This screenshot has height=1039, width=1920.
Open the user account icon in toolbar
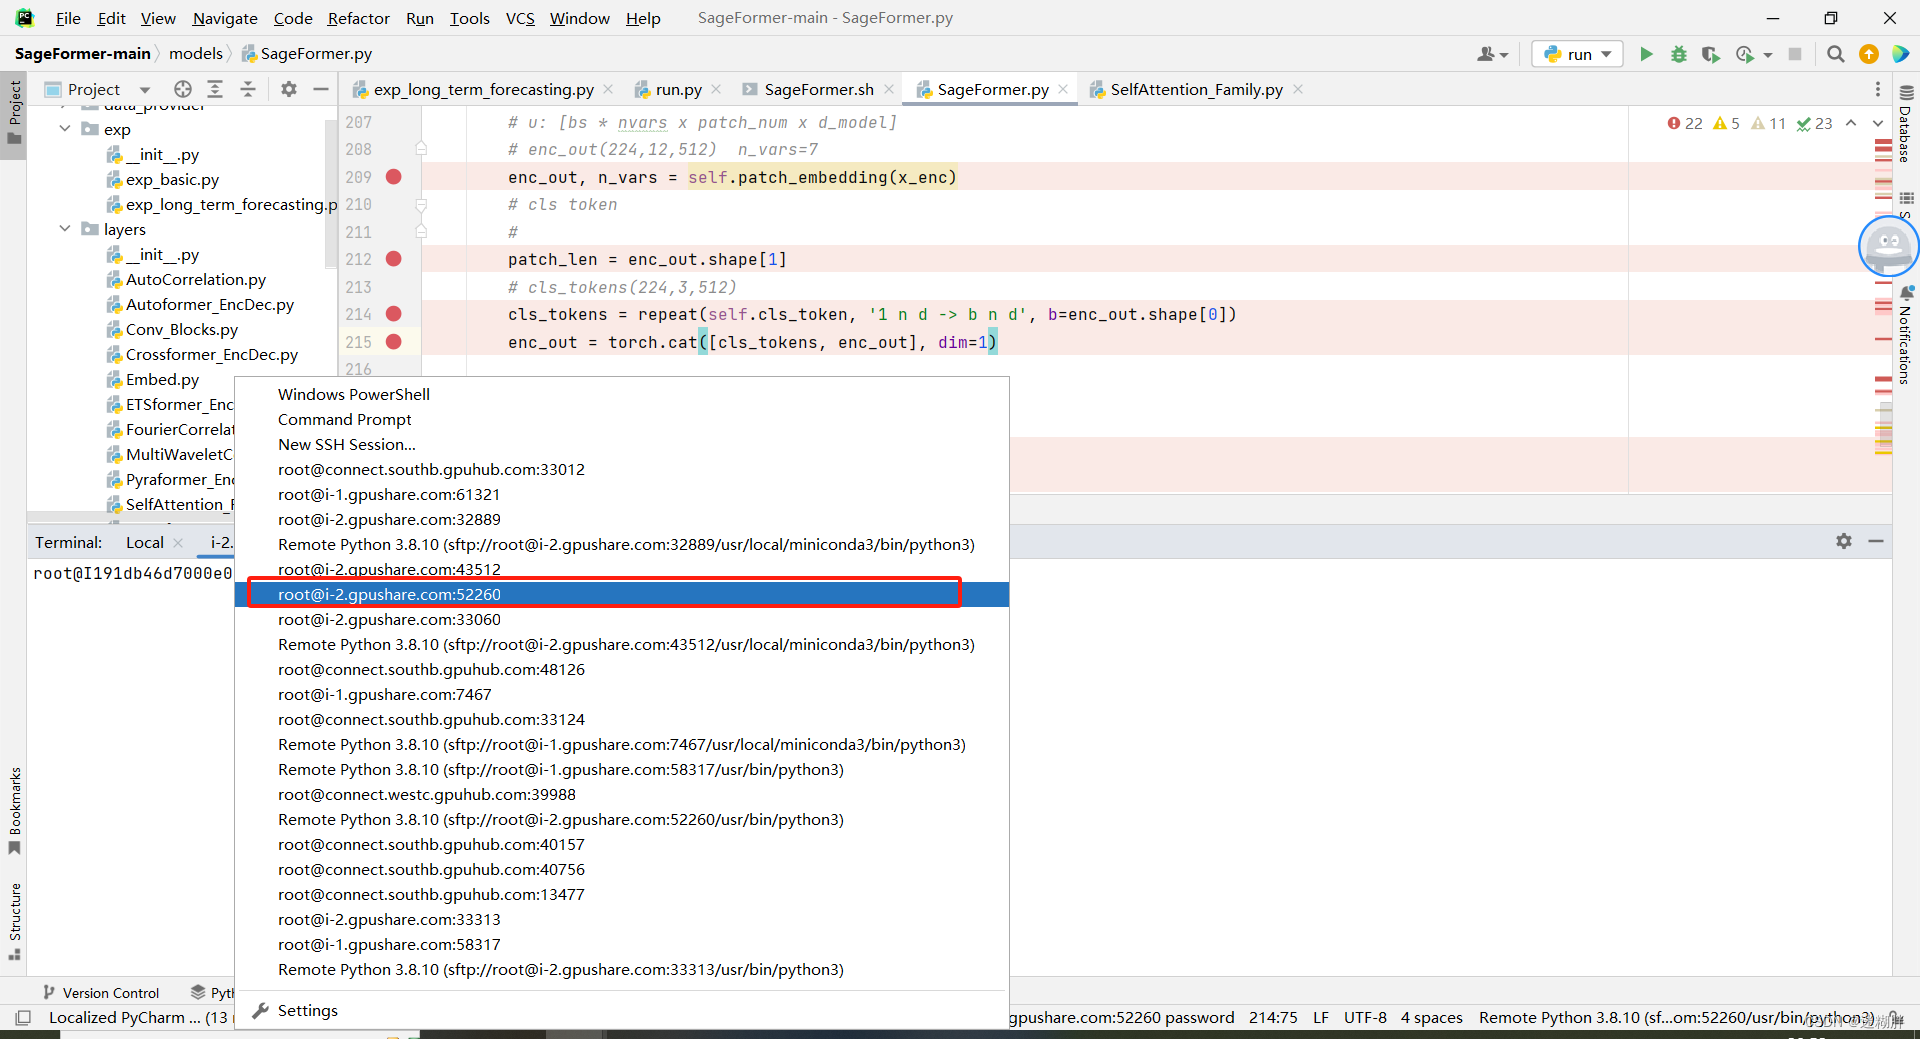click(x=1486, y=54)
